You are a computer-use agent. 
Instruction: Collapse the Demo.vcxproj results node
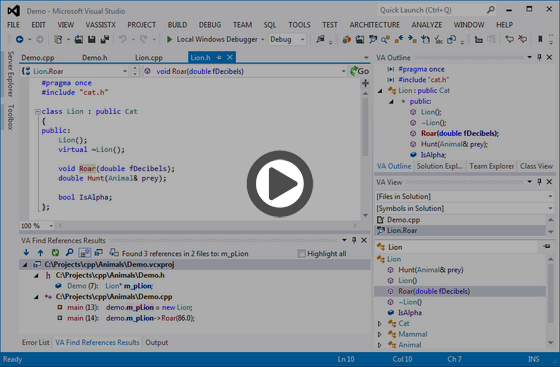click(25, 265)
